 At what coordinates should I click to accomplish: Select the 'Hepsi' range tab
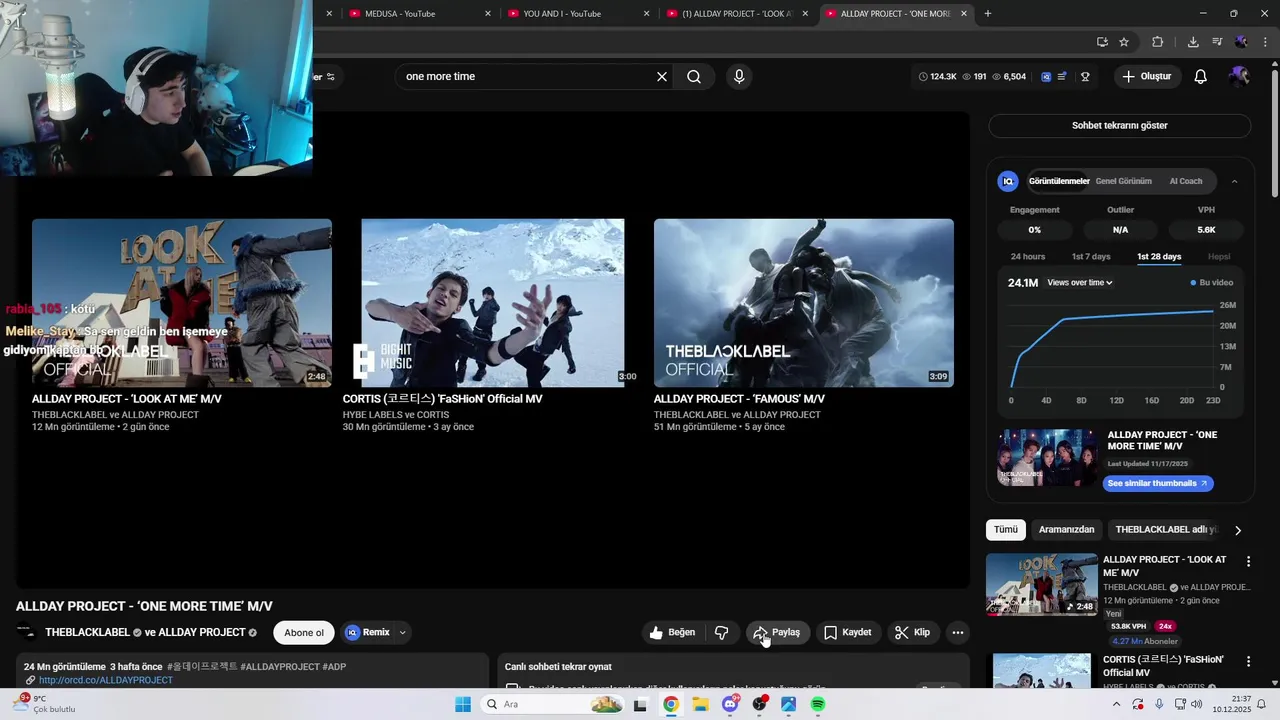click(1219, 257)
